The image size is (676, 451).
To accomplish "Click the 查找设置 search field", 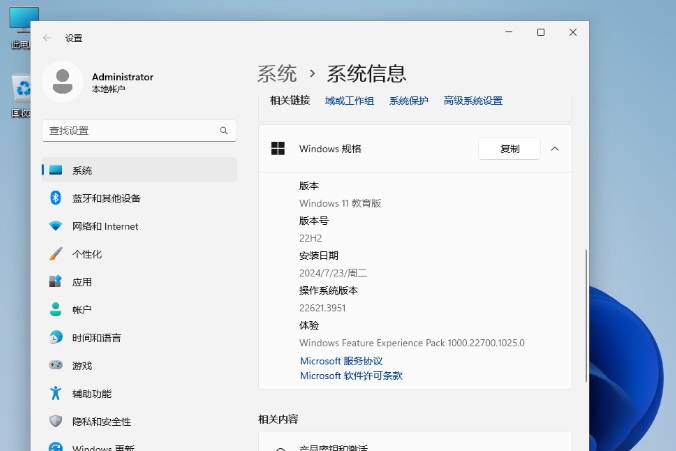I will coord(130,131).
